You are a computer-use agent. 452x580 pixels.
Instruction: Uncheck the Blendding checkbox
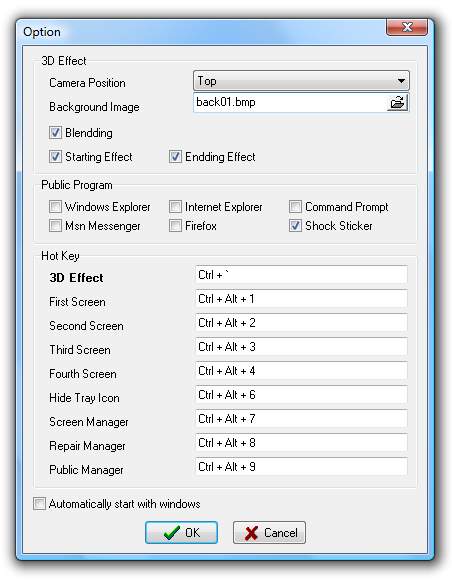55,132
